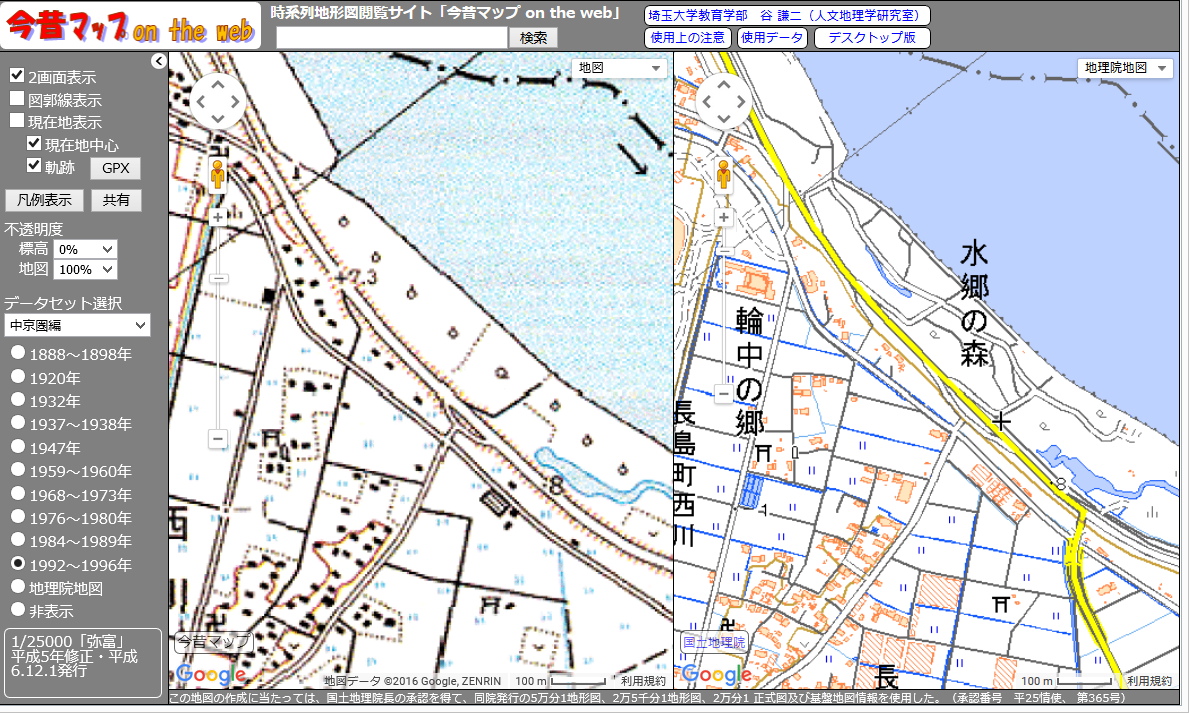Zoom out on the right map
Screen dimensions: 1189x713
pos(723,394)
